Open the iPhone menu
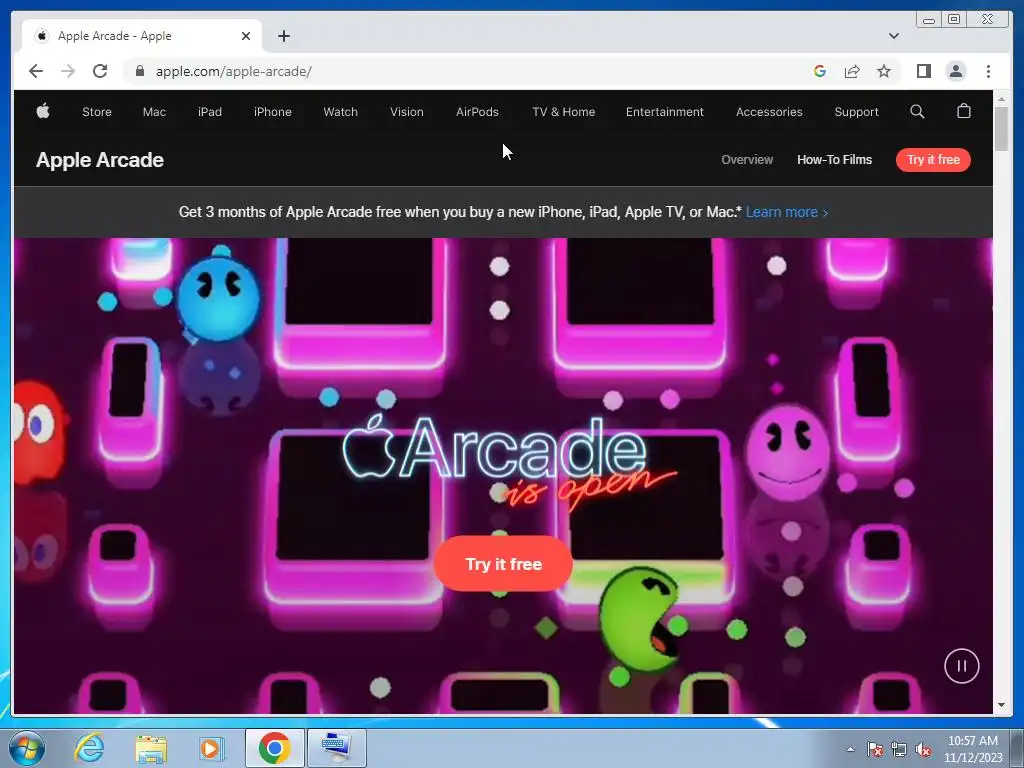The height and width of the screenshot is (768, 1024). [272, 112]
